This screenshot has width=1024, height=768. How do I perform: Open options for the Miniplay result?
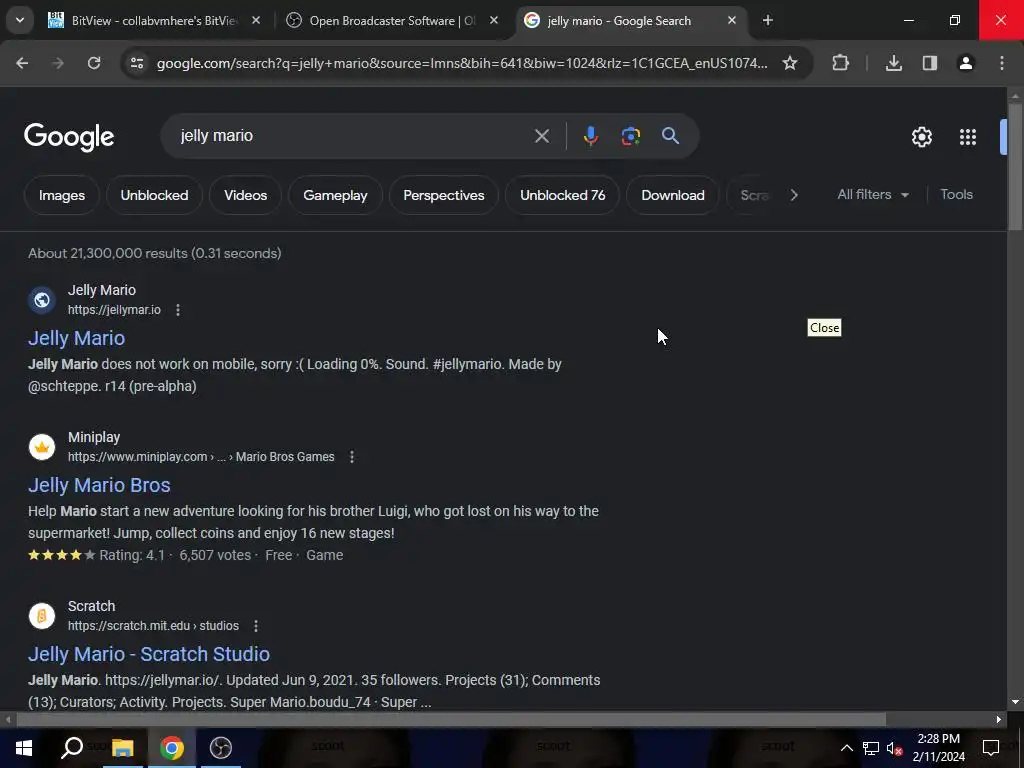click(x=351, y=457)
